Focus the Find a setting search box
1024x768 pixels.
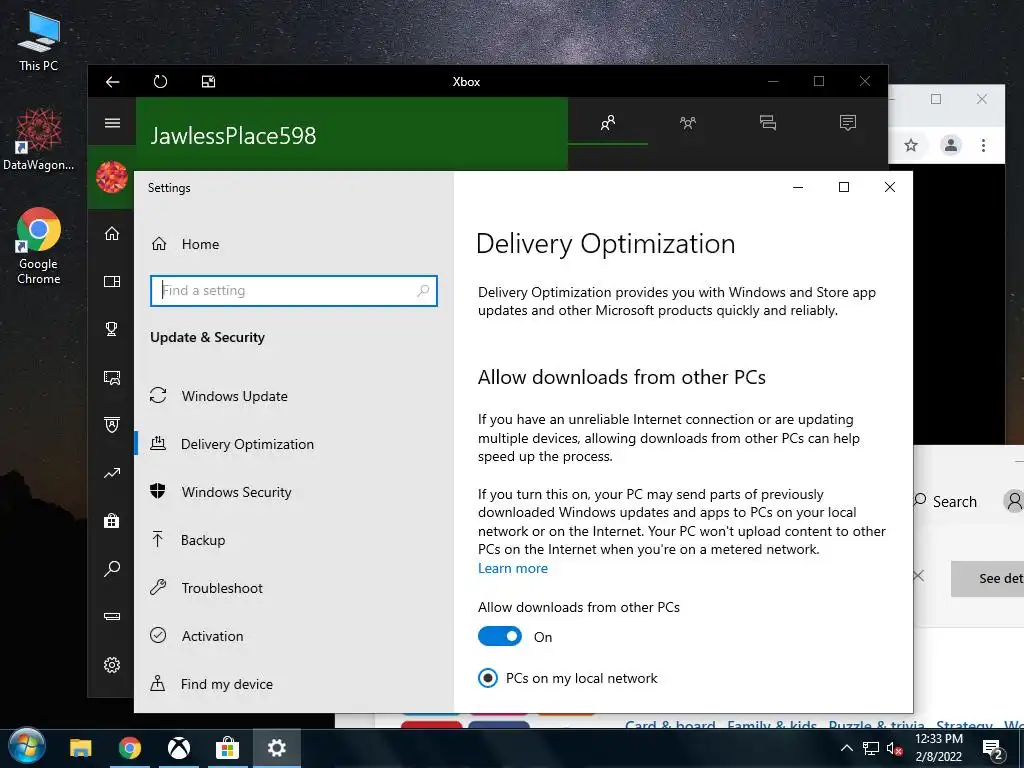click(293, 291)
